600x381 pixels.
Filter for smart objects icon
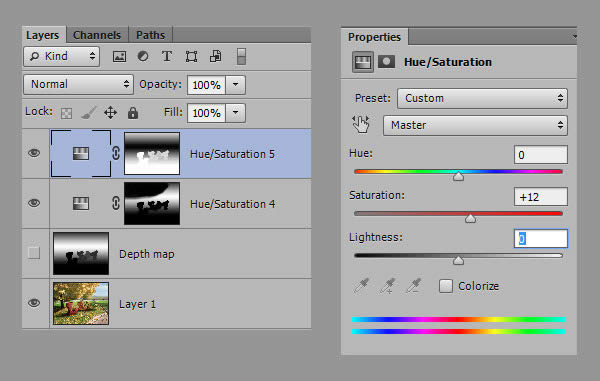click(x=215, y=56)
